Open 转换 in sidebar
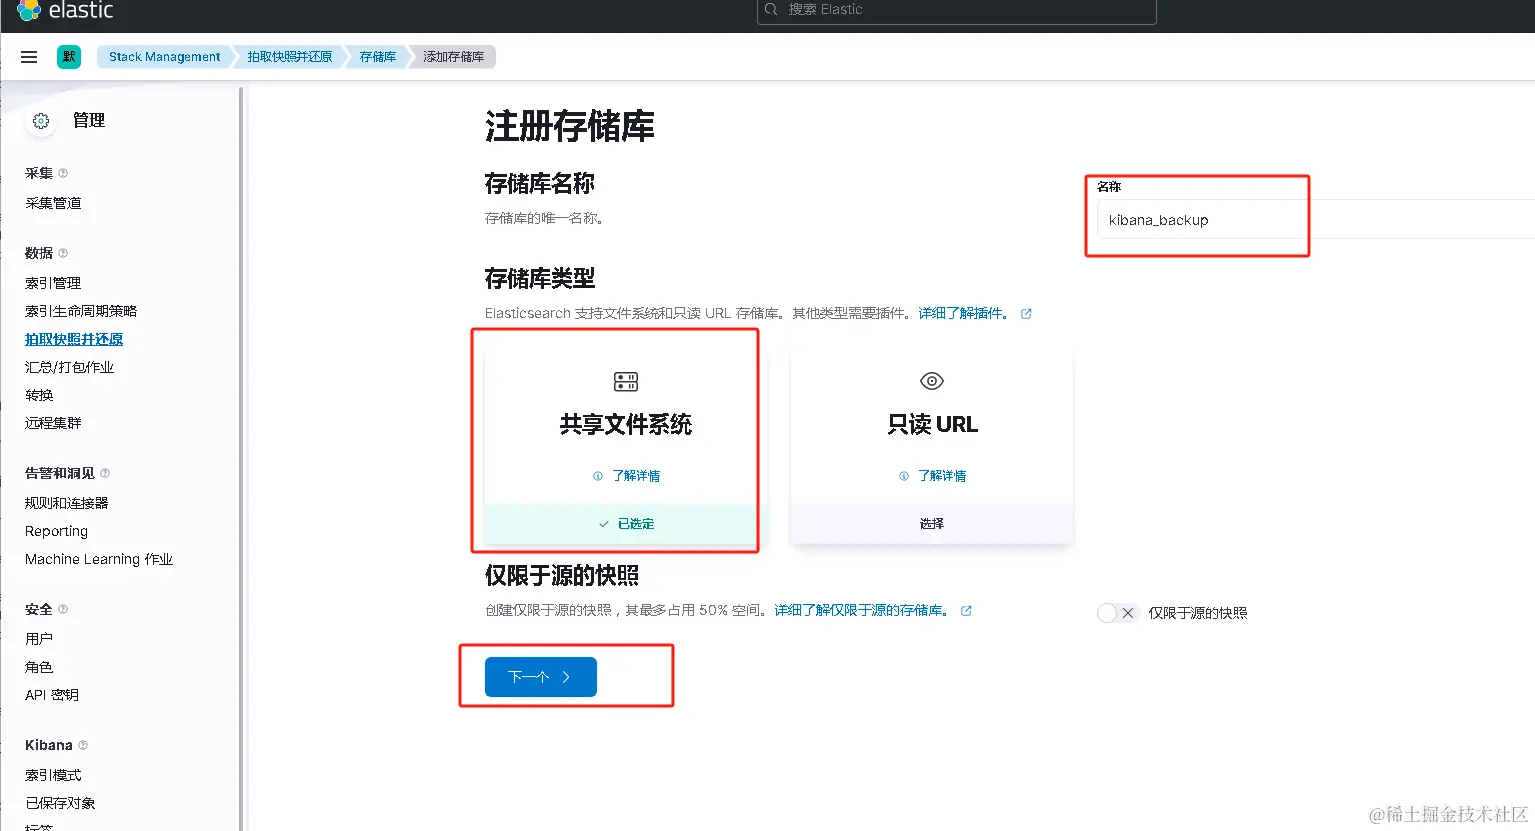This screenshot has height=831, width=1535. tap(39, 395)
